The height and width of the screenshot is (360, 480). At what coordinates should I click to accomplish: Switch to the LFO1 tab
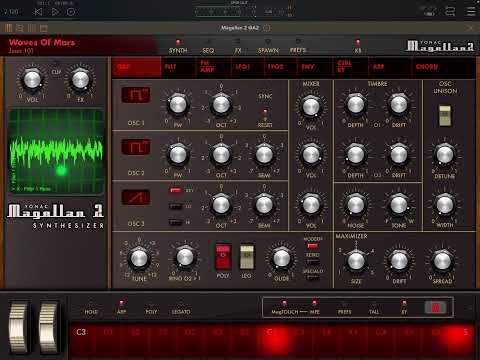[248, 67]
